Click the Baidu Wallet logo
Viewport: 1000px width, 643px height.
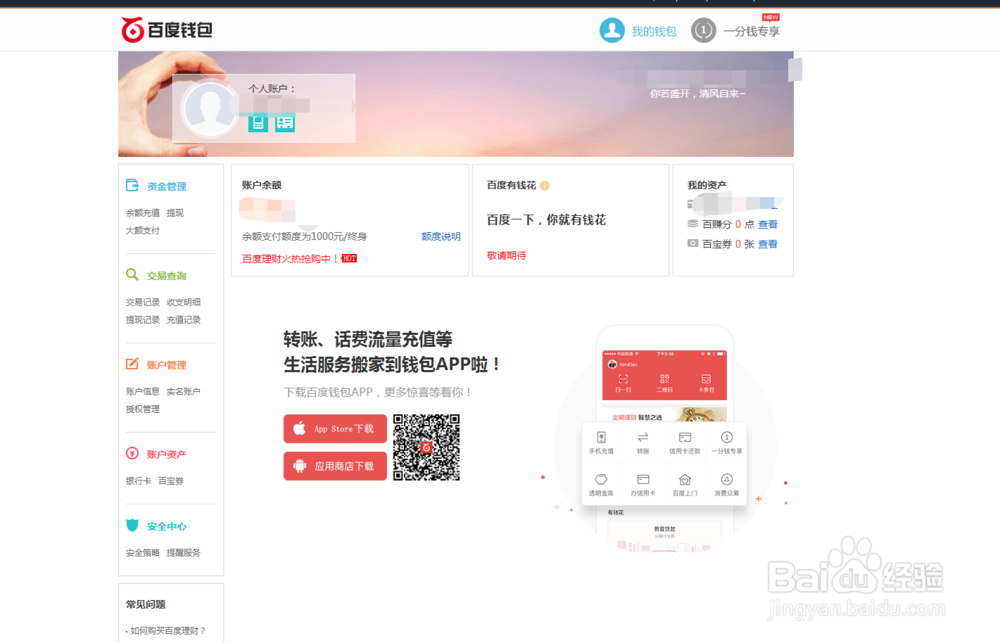(x=166, y=29)
